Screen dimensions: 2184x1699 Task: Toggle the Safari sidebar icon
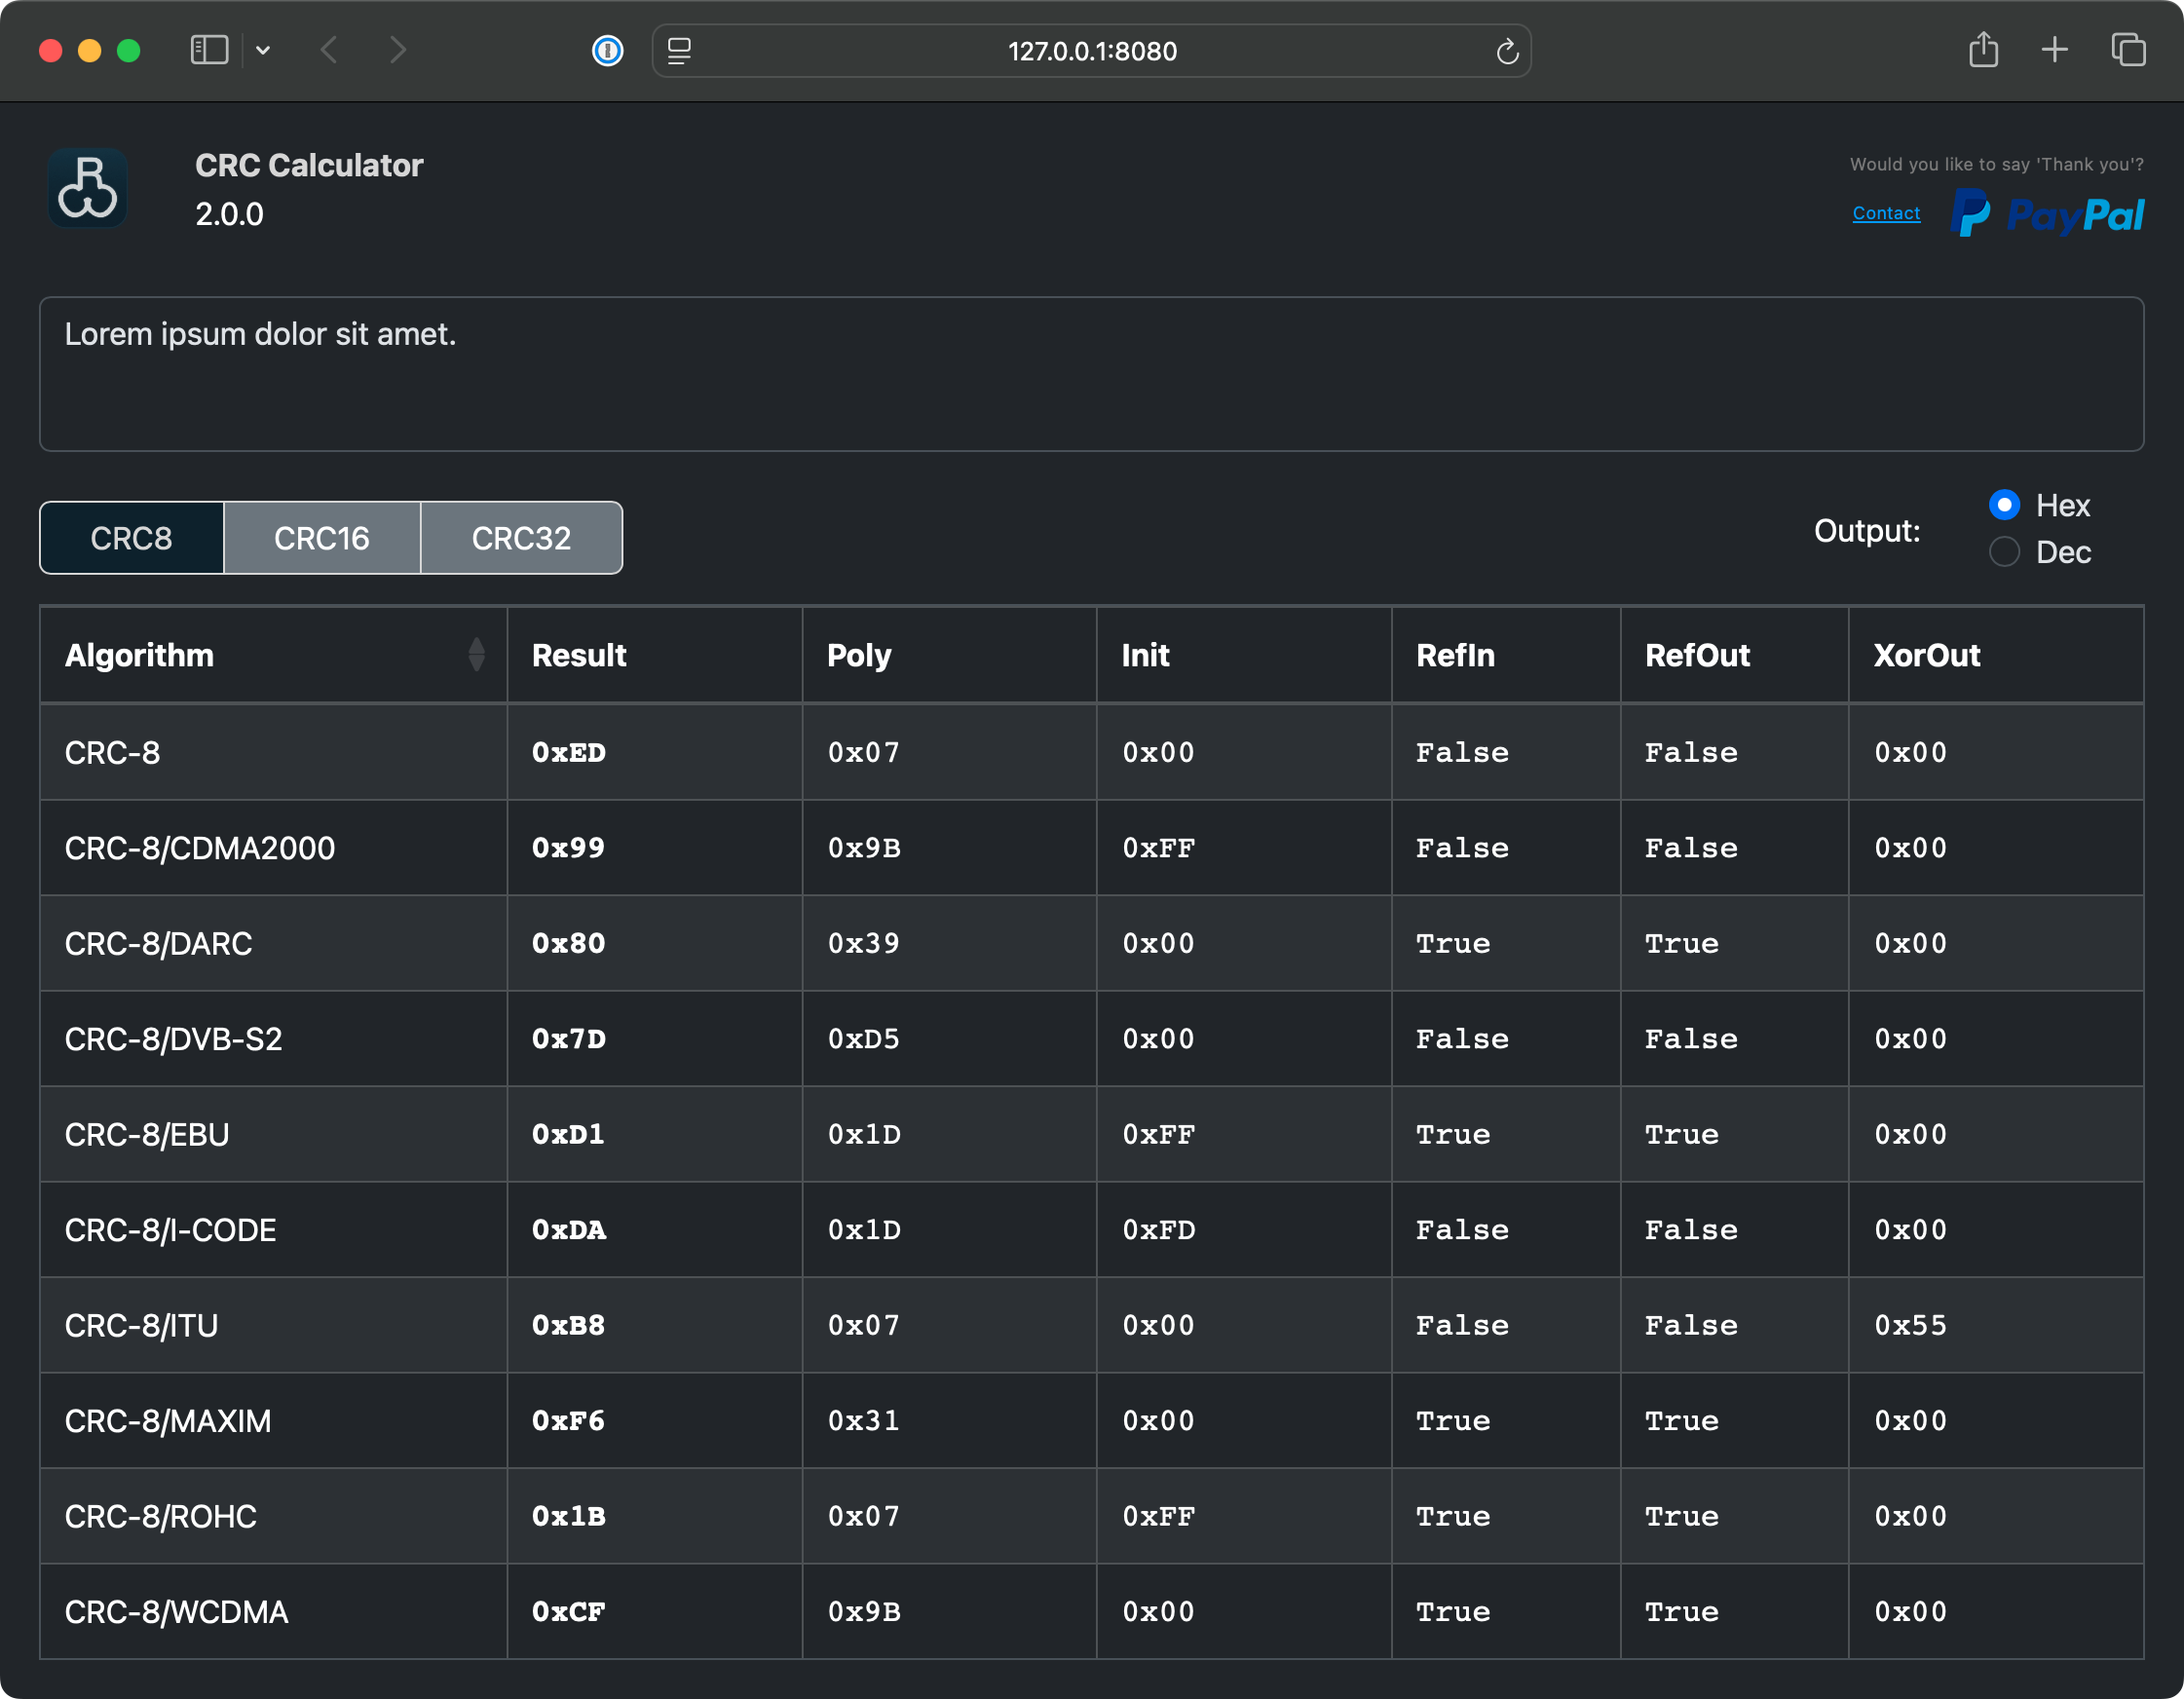click(209, 50)
